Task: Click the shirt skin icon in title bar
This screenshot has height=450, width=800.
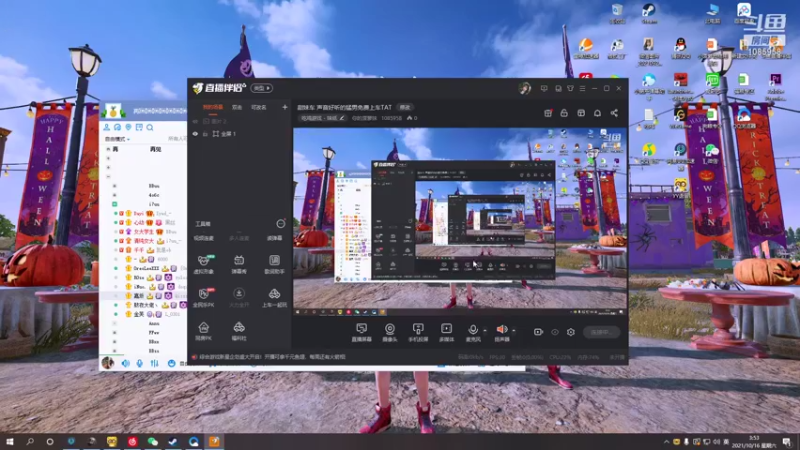Action: [x=570, y=88]
